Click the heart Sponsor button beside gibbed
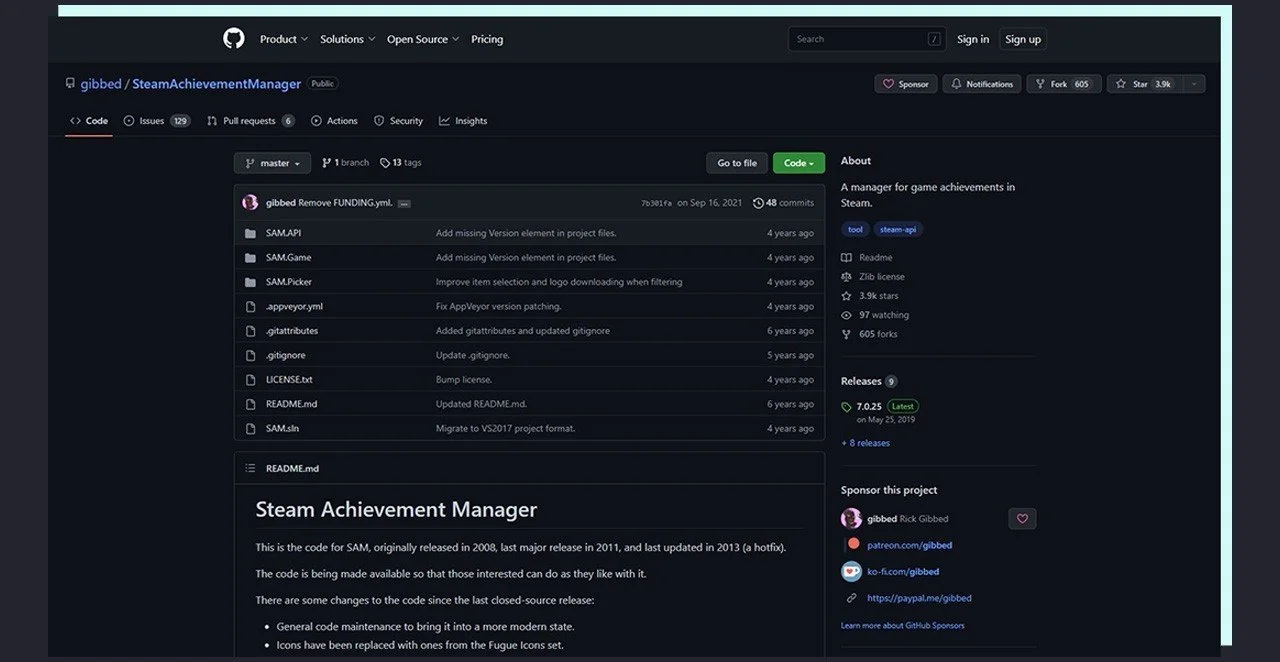Viewport: 1280px width, 662px height. [1022, 518]
